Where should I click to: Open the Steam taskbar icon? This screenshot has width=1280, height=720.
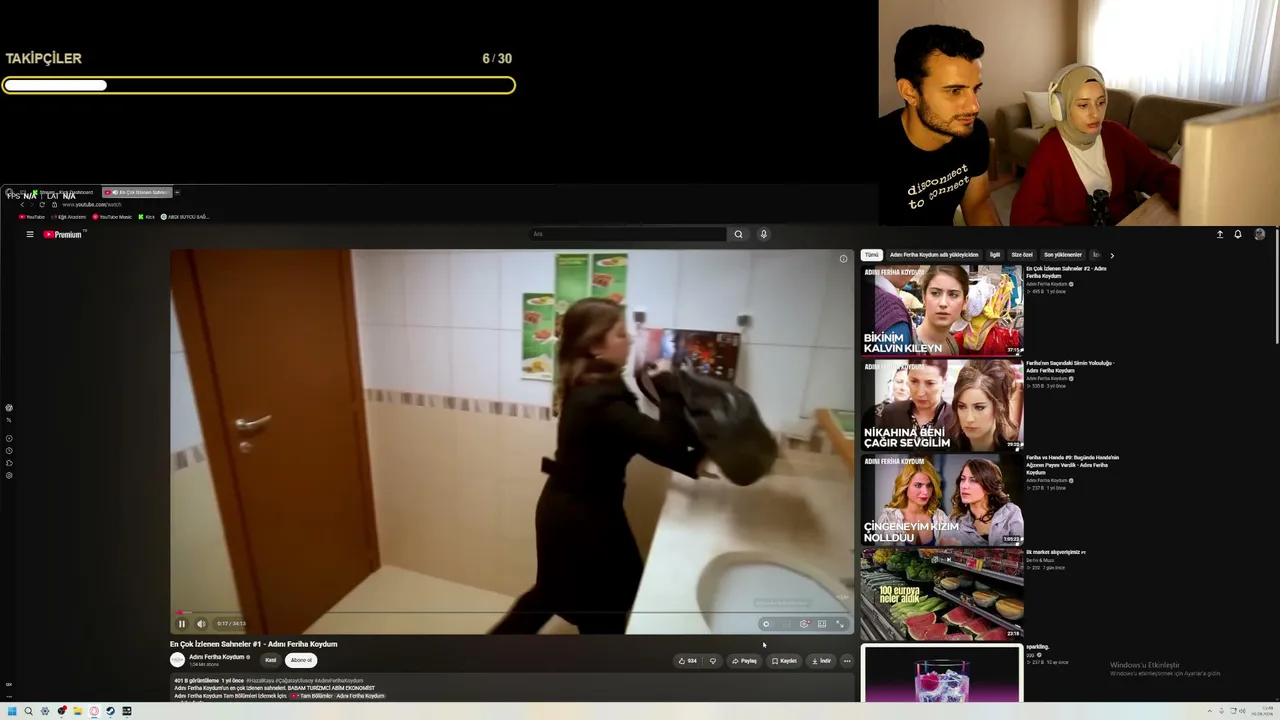click(110, 711)
